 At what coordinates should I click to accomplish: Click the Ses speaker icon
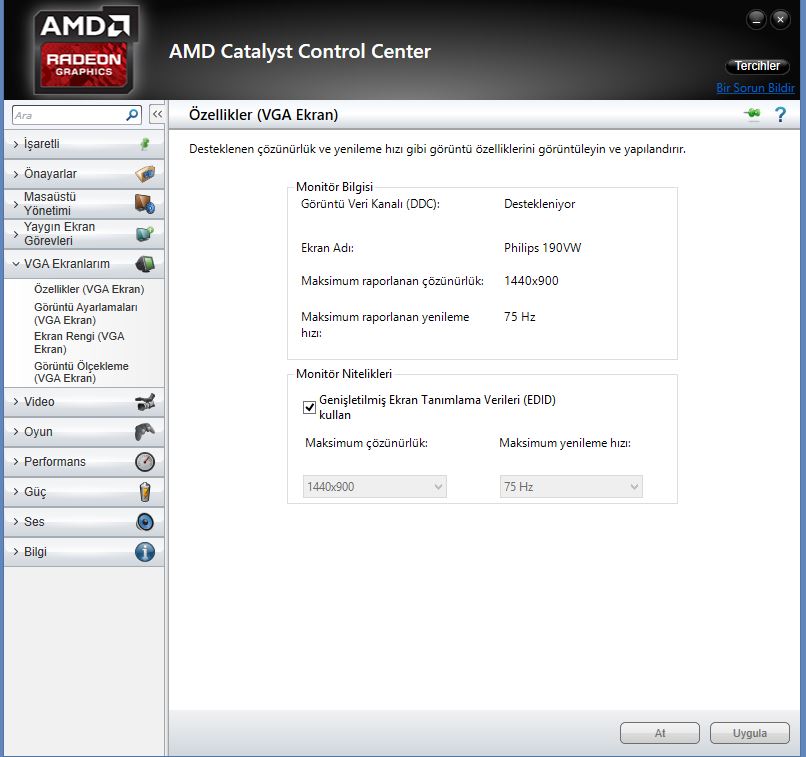pyautogui.click(x=145, y=522)
